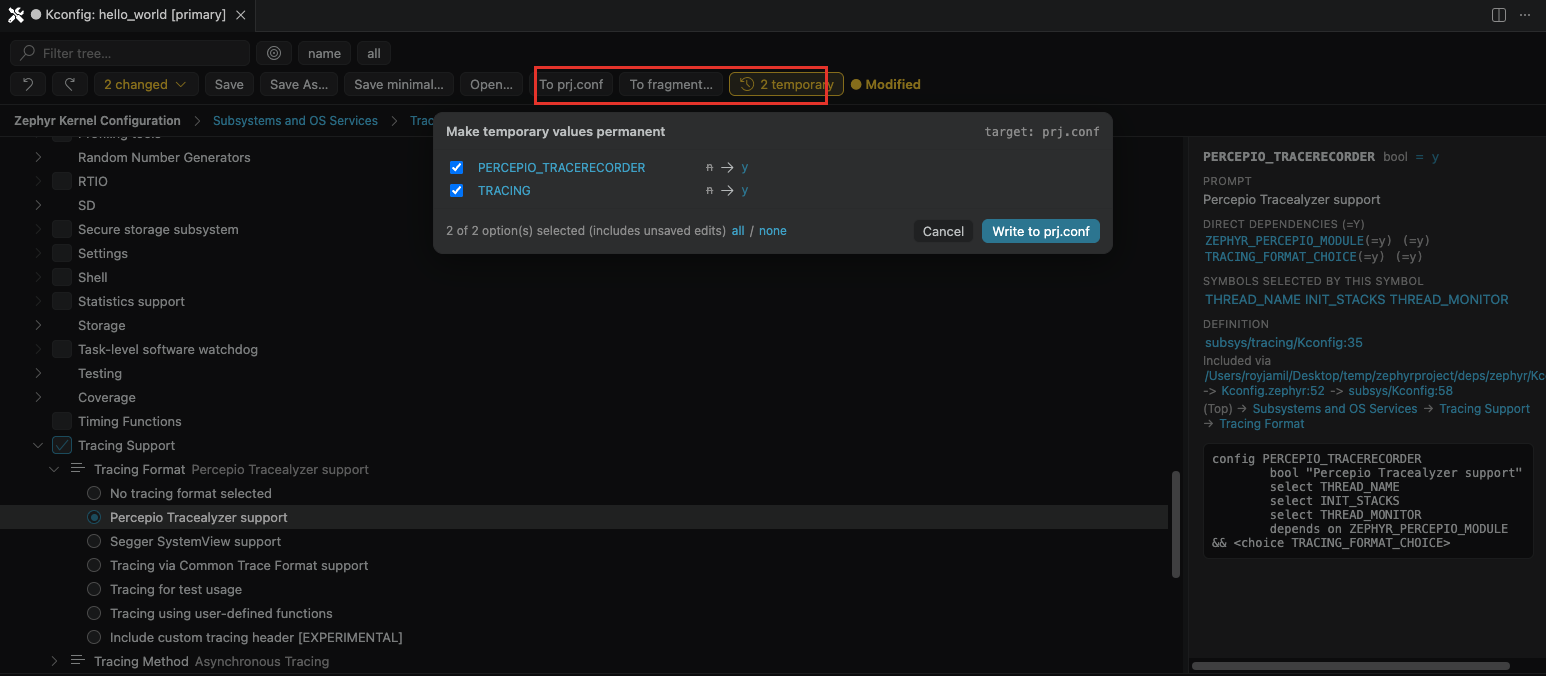
Task: Collapse the Tracing Support node
Action: tap(38, 445)
